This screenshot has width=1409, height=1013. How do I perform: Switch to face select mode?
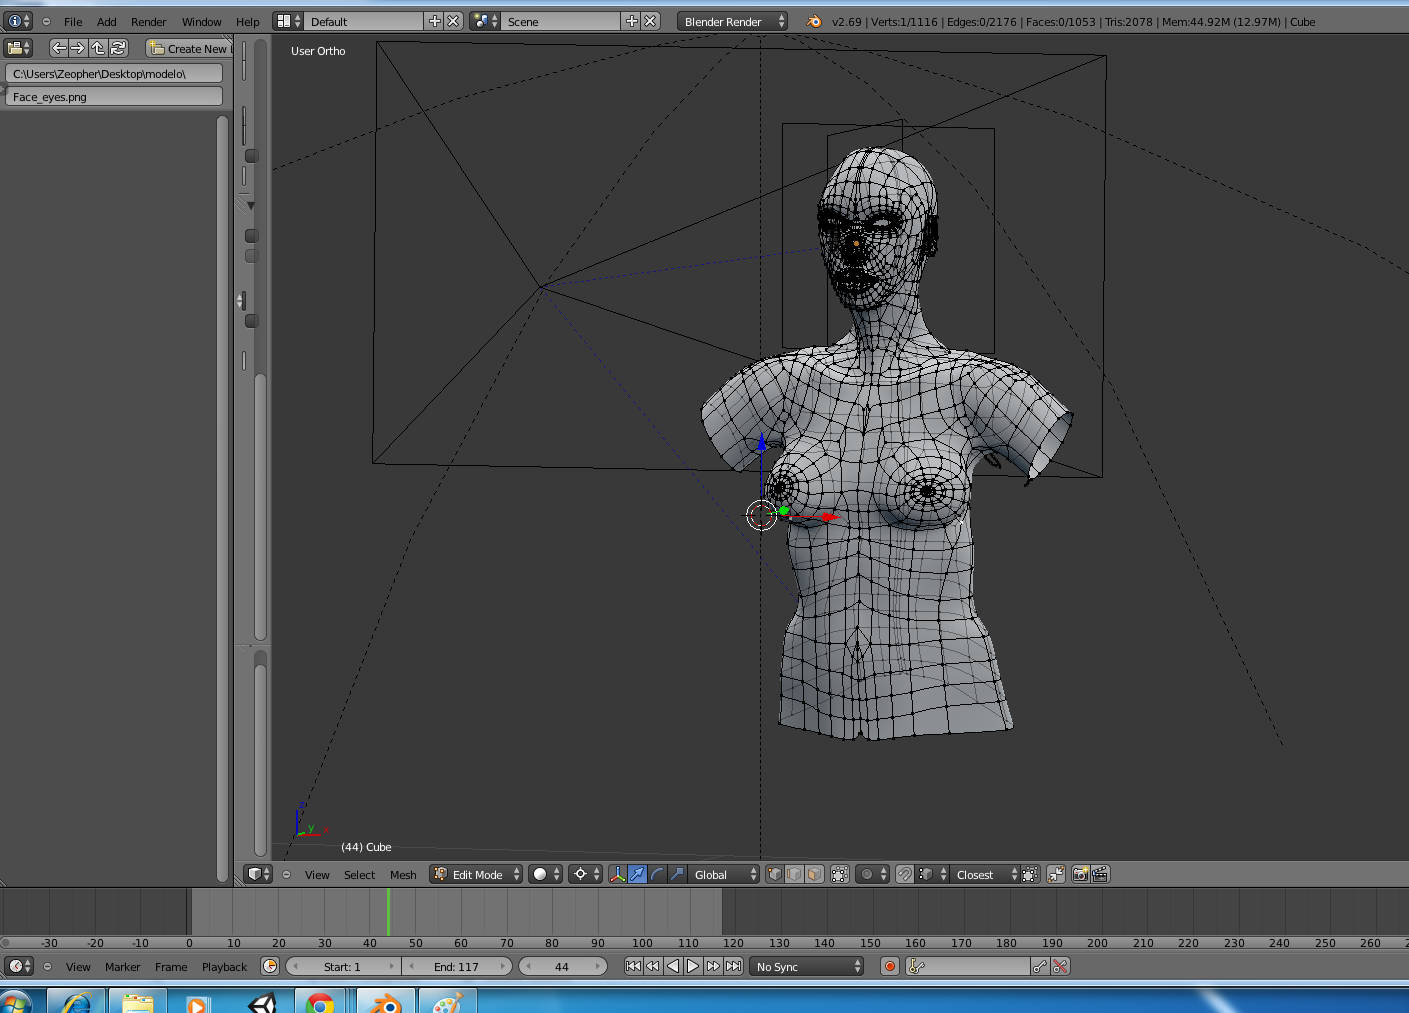(x=814, y=874)
